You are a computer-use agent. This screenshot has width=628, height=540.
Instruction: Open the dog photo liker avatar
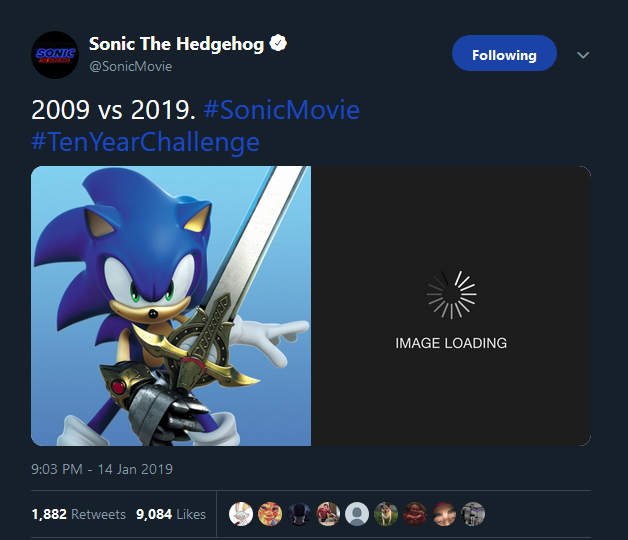point(386,514)
